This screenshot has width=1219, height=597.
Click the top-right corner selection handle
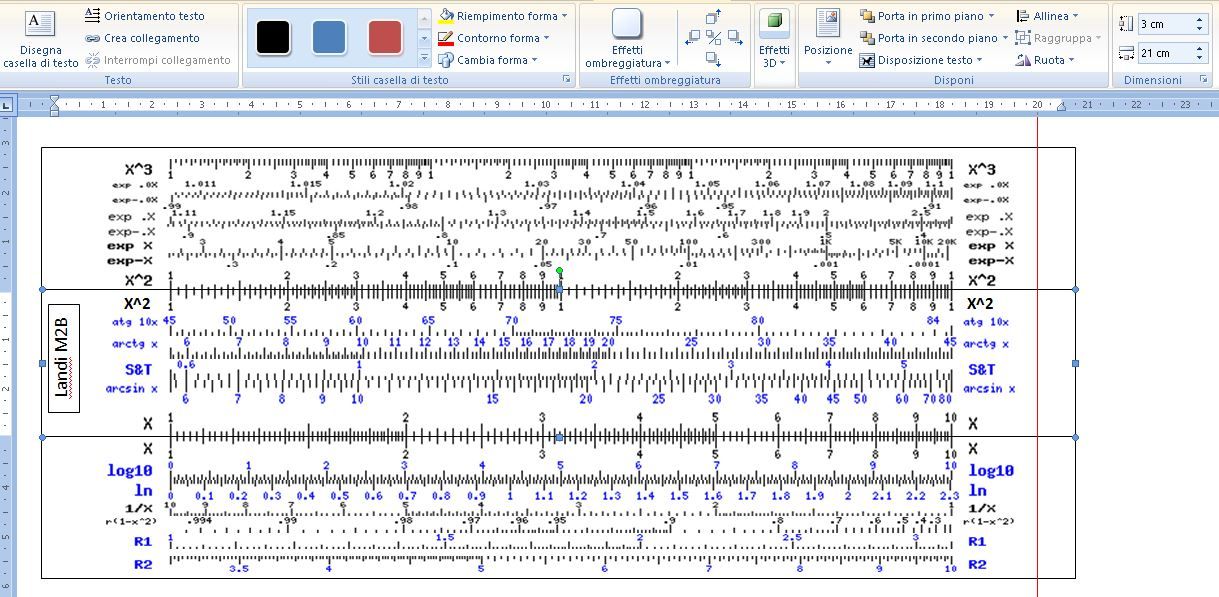[1075, 289]
